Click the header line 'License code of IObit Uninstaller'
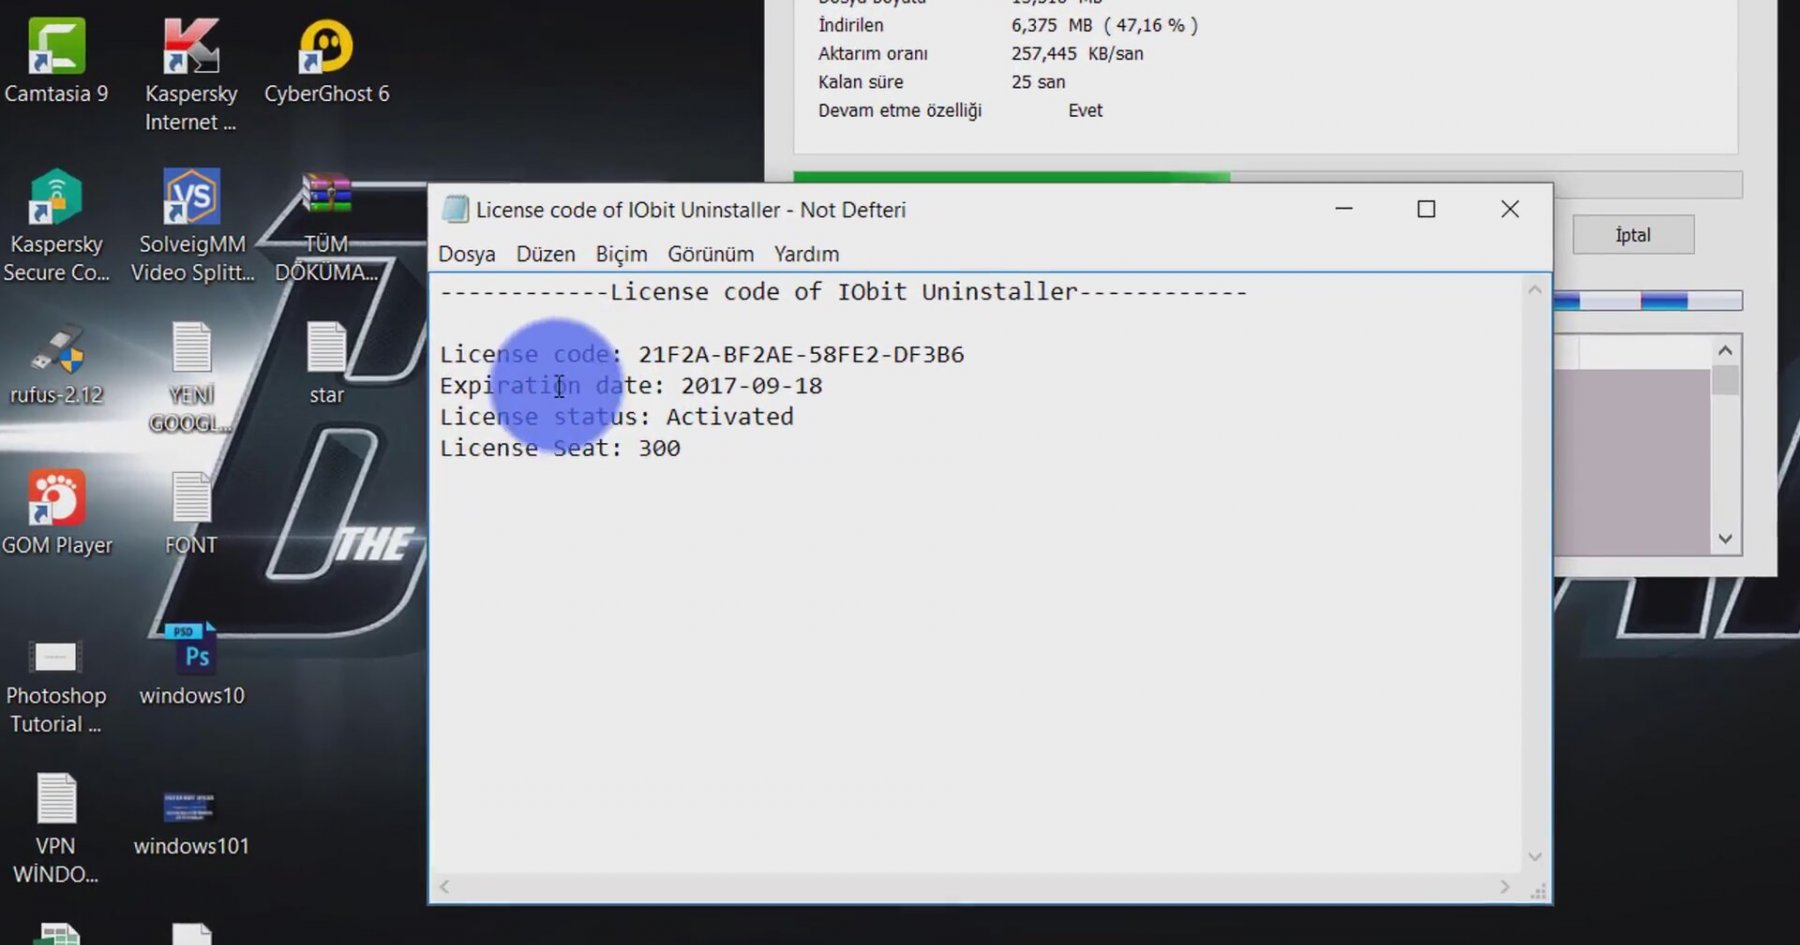 (844, 292)
